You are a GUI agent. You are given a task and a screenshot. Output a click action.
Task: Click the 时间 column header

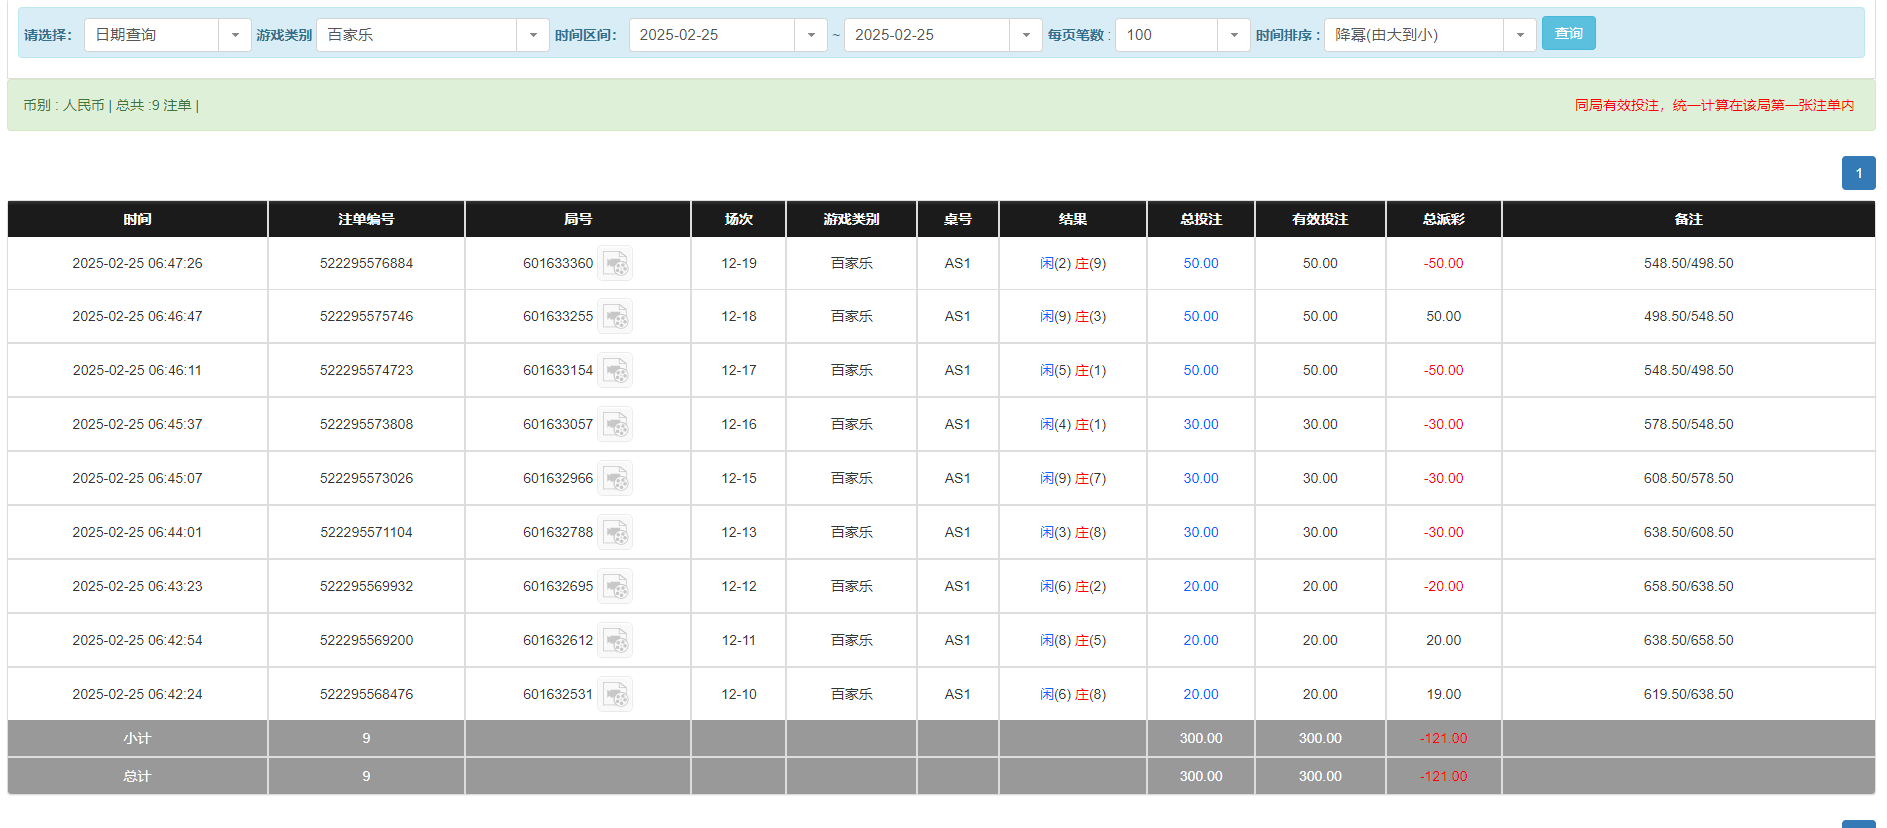137,219
